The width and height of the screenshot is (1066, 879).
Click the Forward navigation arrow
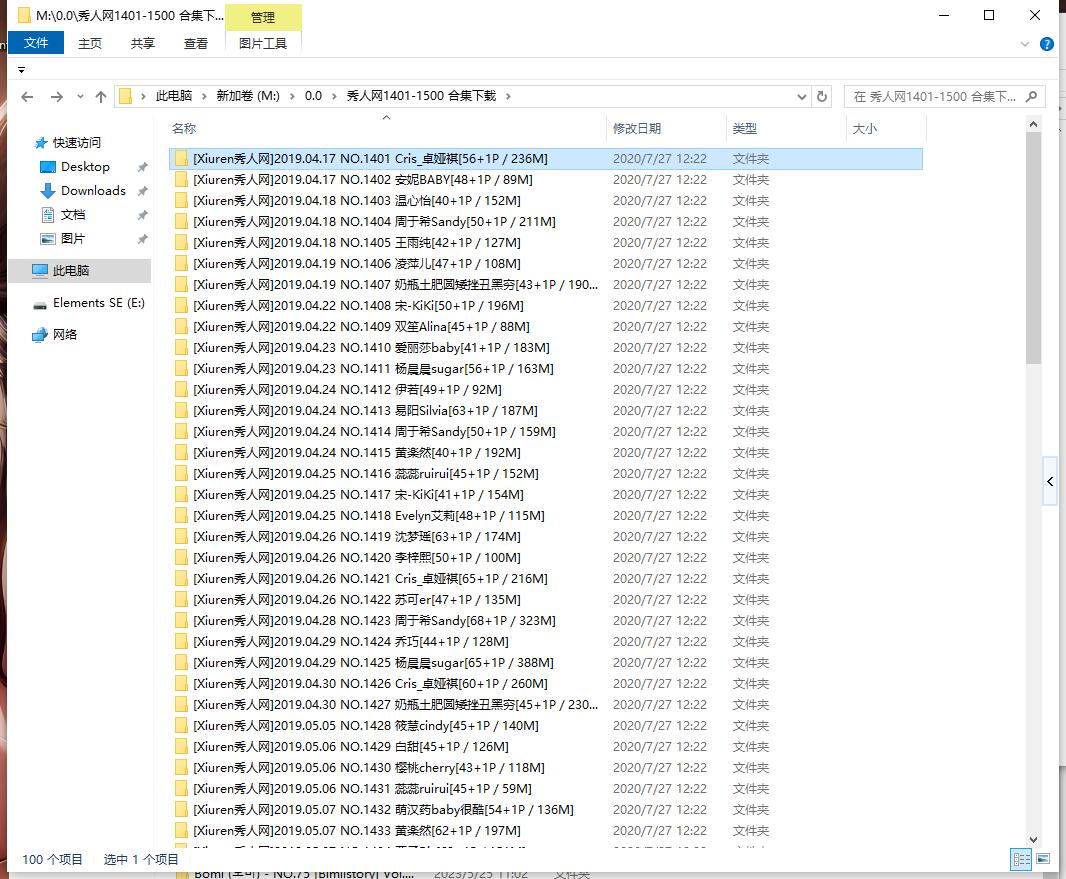pyautogui.click(x=57, y=97)
